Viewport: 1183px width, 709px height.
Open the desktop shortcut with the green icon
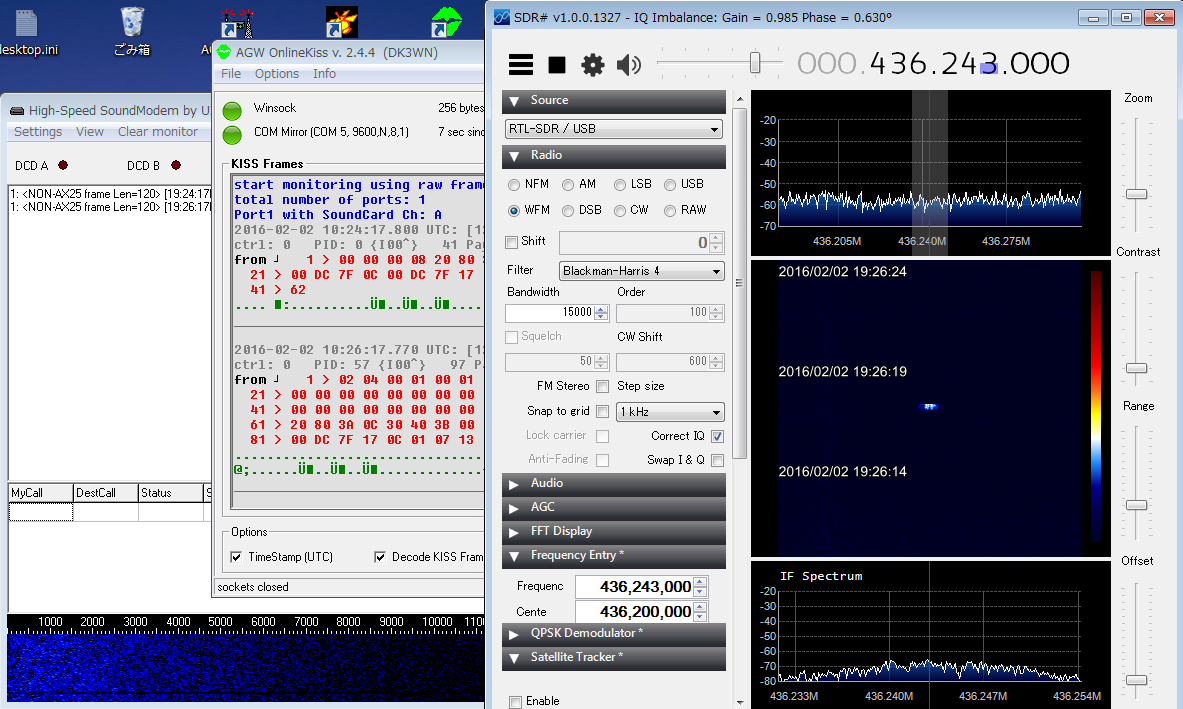(x=446, y=23)
